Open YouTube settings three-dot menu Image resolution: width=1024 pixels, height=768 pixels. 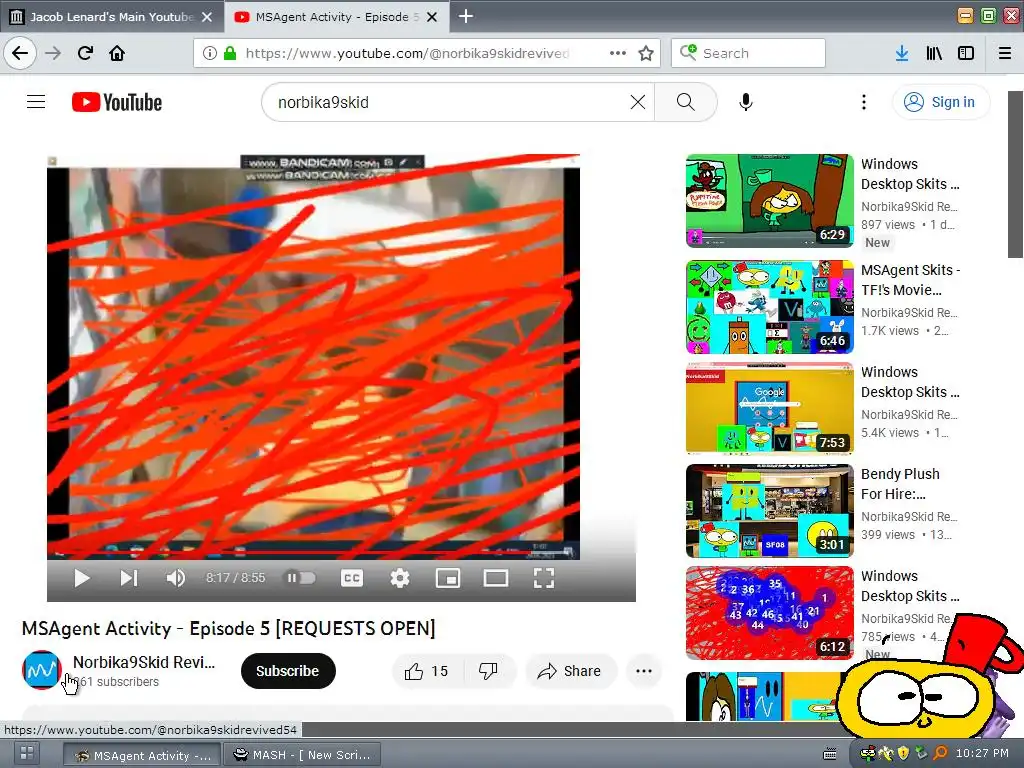(864, 102)
